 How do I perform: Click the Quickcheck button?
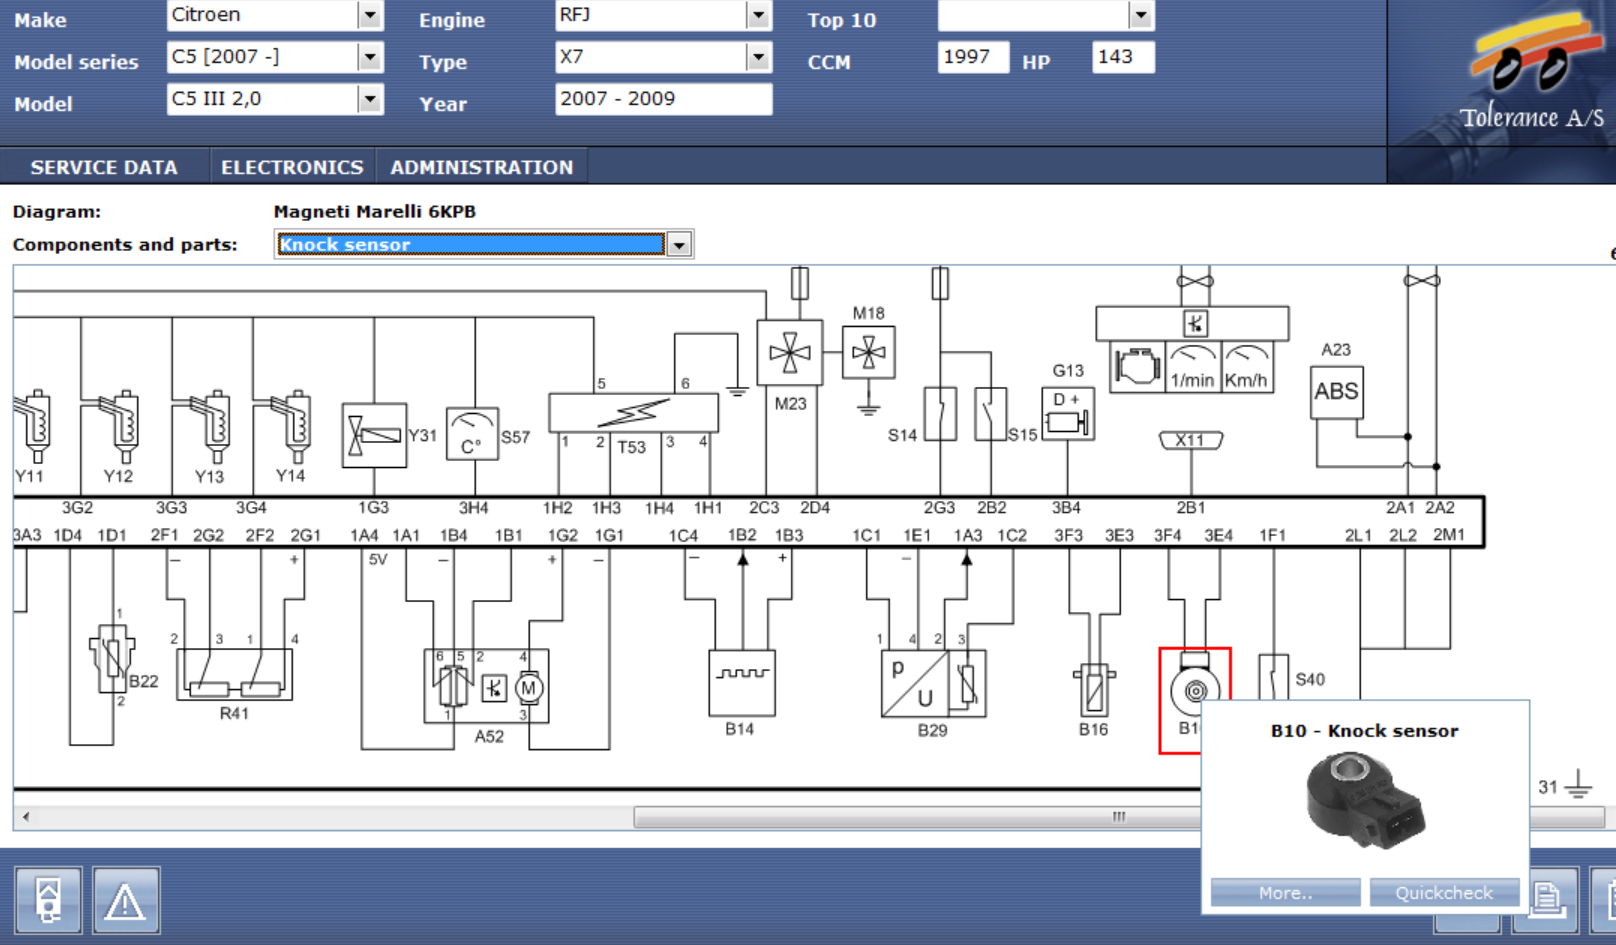(1444, 893)
